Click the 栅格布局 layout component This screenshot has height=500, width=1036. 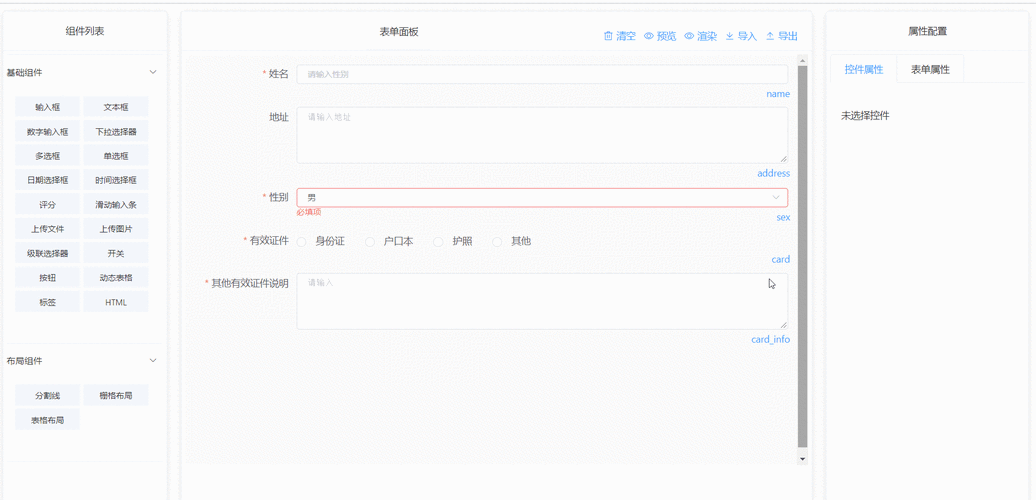coord(116,396)
